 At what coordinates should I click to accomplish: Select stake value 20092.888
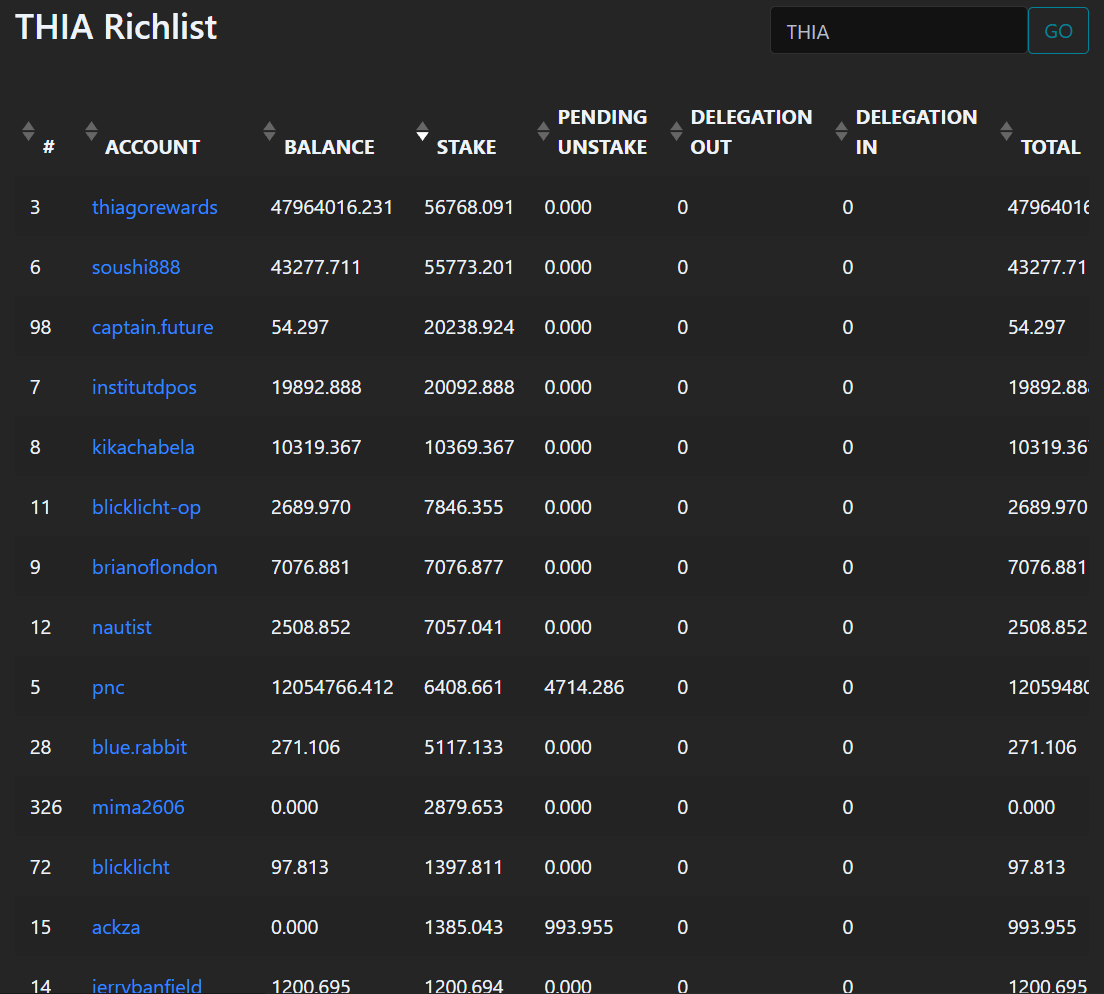[469, 387]
